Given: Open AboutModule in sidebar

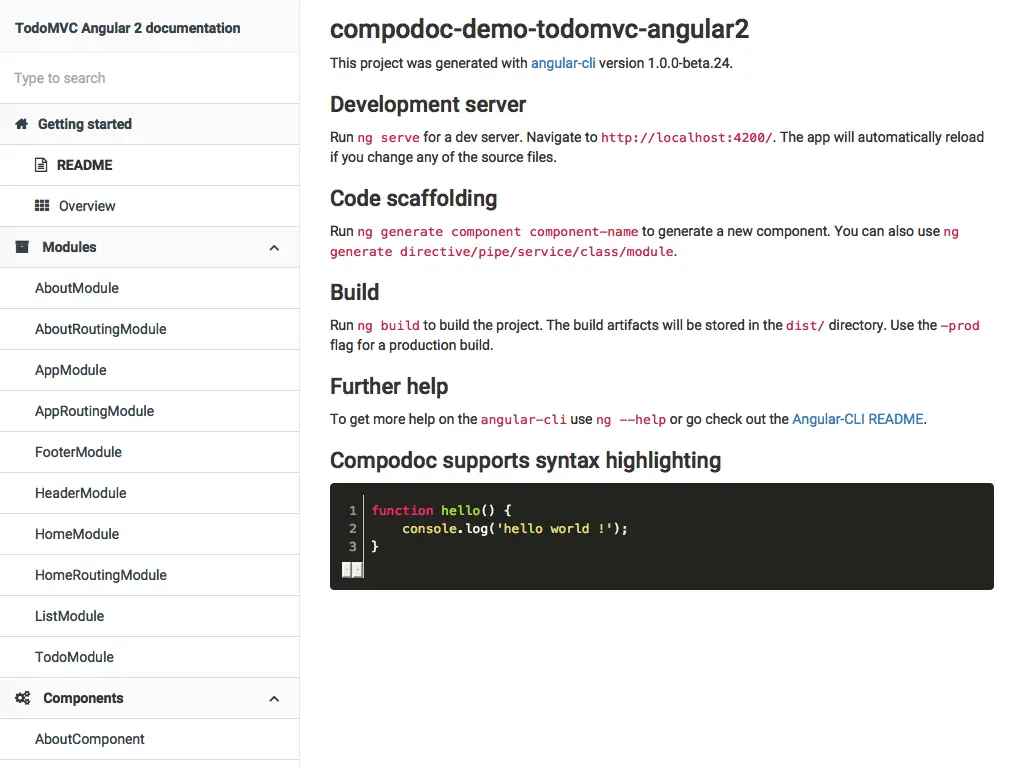Looking at the screenshot, I should tap(150, 288).
